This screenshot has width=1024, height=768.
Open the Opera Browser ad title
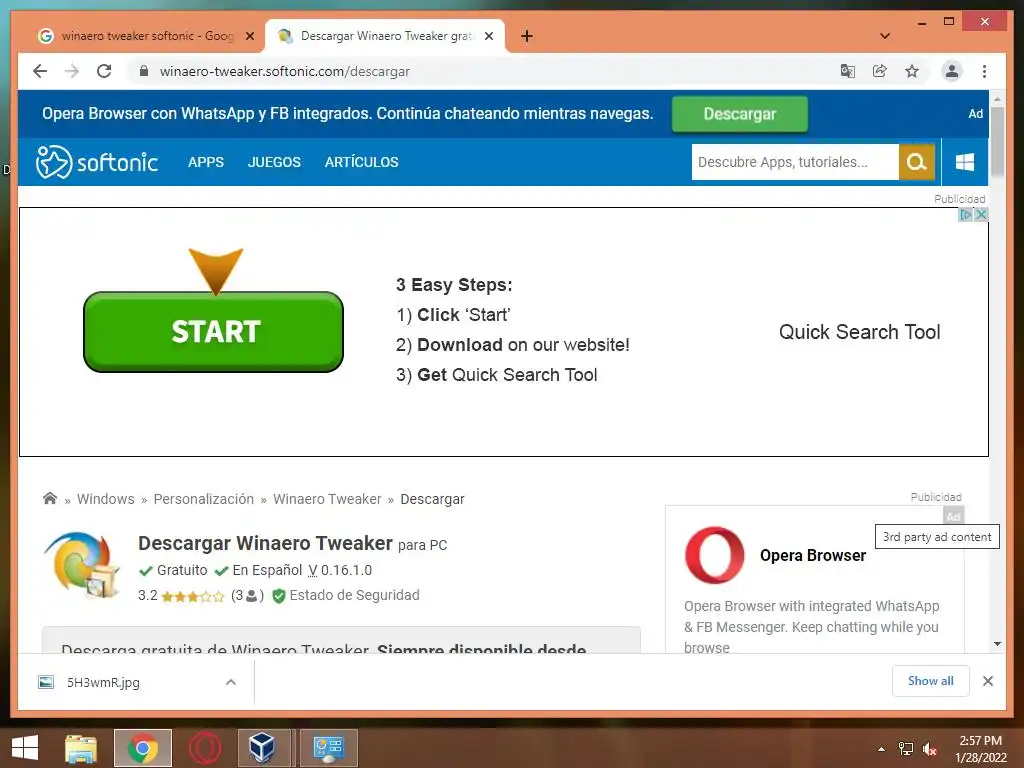point(813,555)
